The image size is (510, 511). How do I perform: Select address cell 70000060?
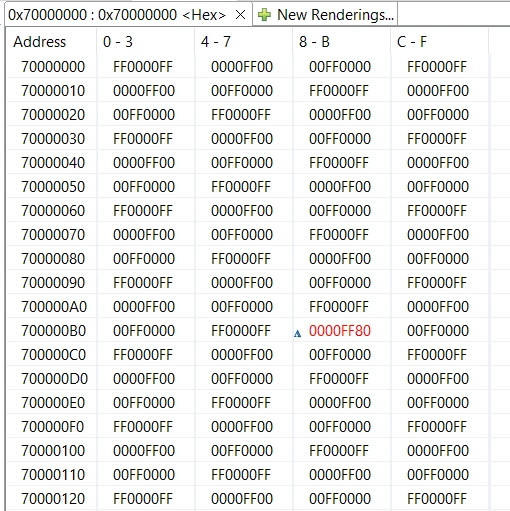pos(53,211)
